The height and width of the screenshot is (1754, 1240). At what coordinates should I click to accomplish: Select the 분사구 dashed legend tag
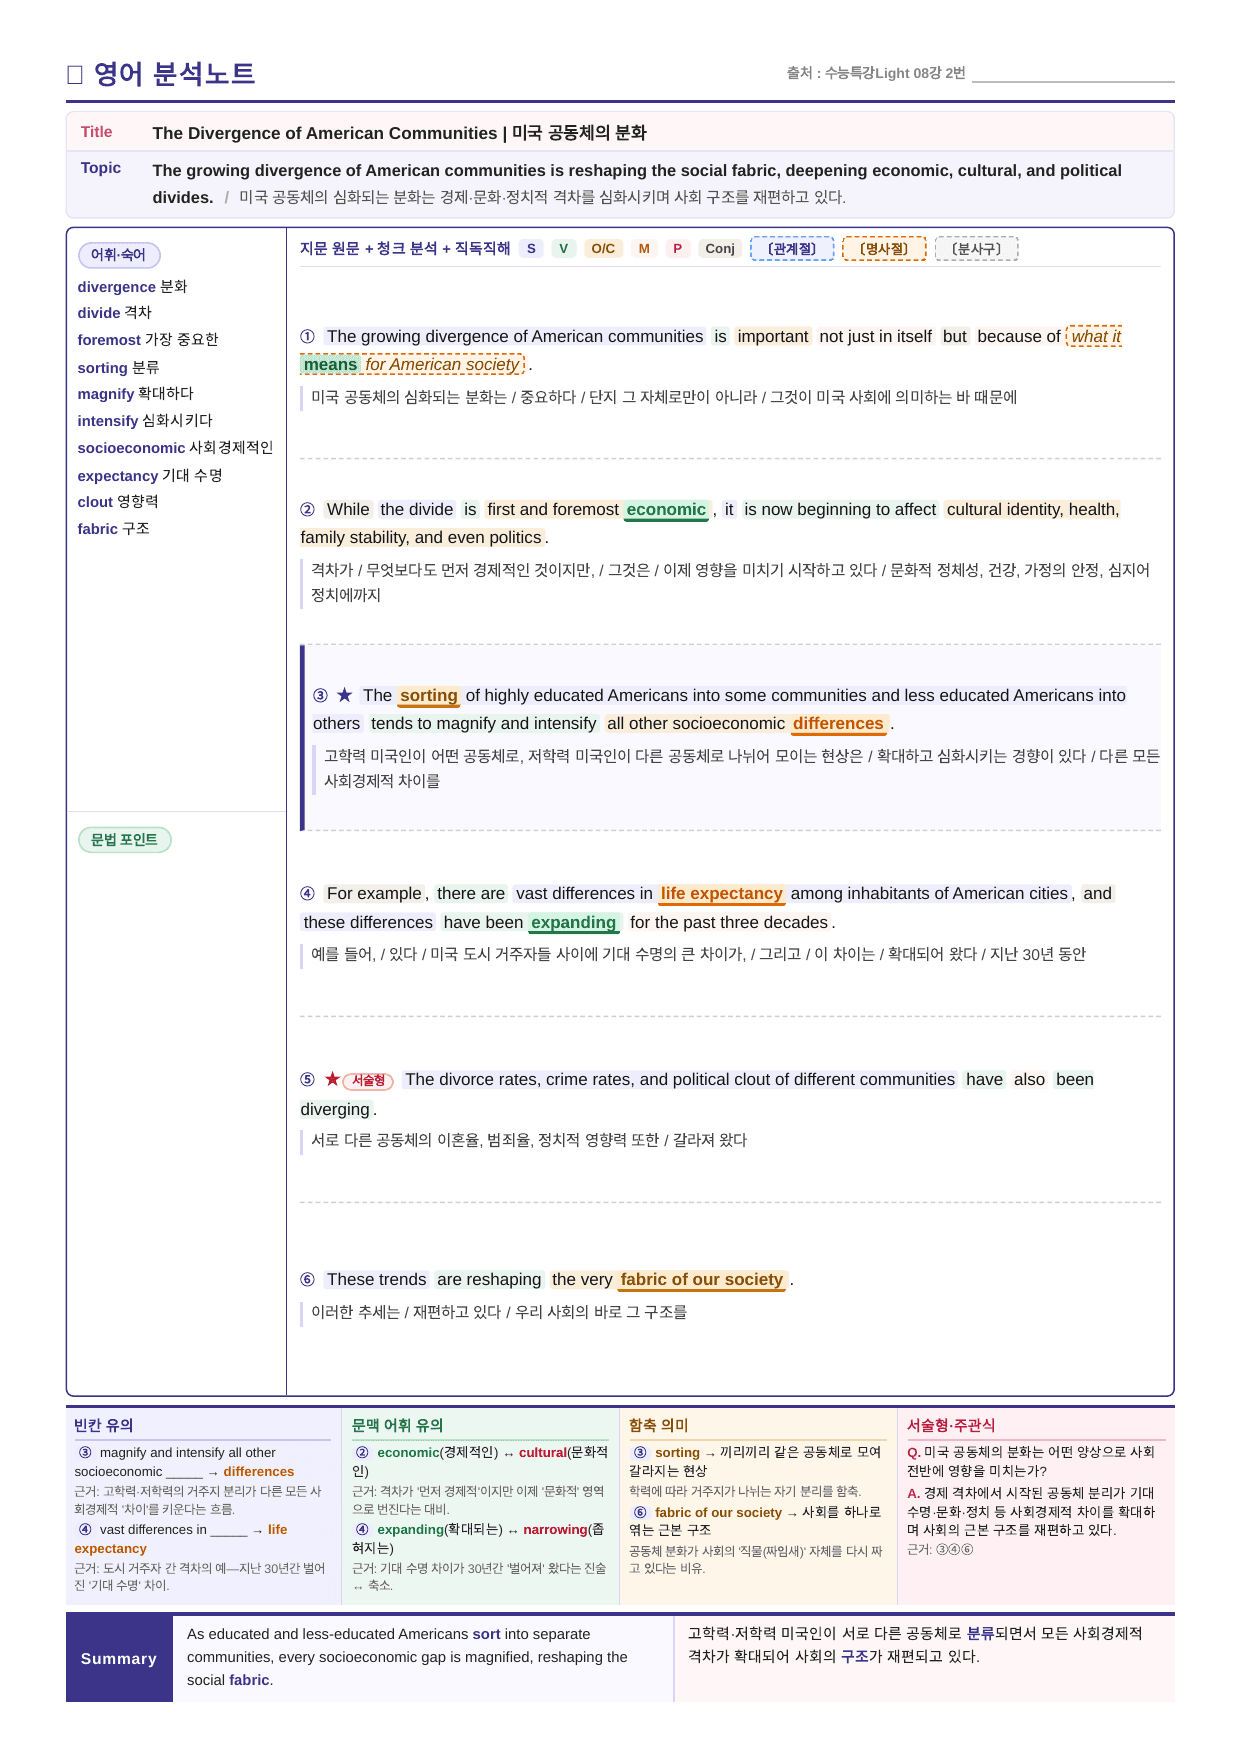[x=976, y=249]
